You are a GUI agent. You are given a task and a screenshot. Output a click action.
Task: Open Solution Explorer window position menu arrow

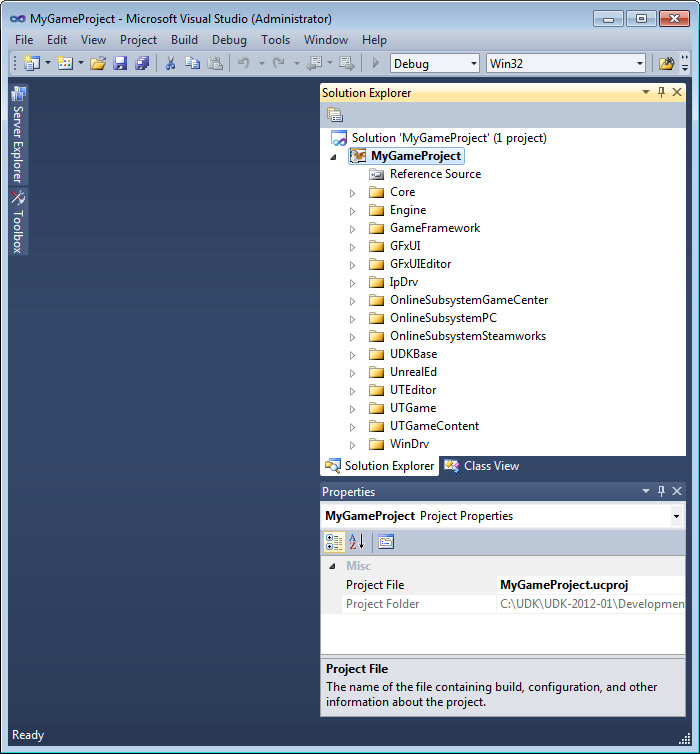point(646,92)
